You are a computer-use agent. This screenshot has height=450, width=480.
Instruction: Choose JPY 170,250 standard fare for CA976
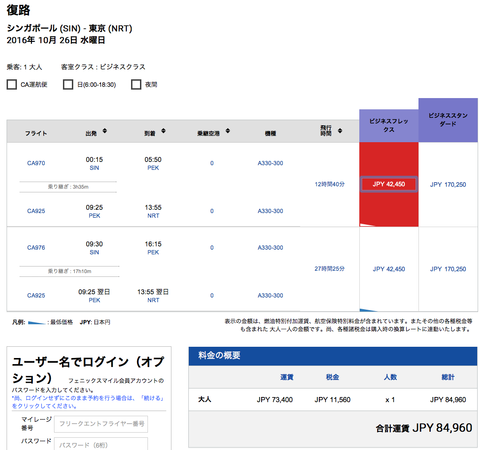(448, 269)
